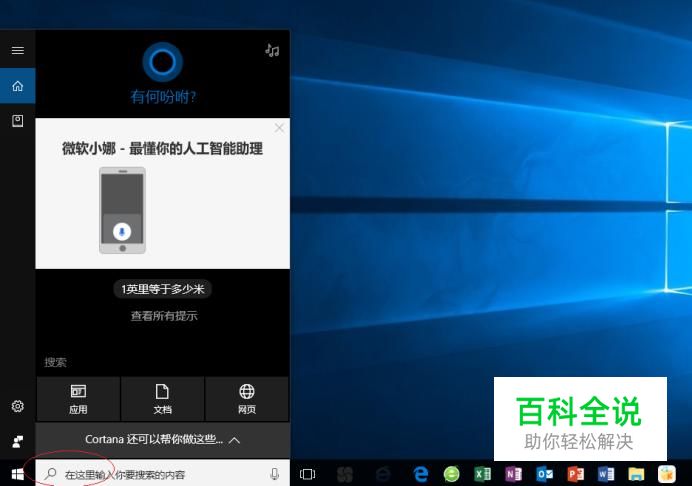Open the orange app icon on taskbar
The width and height of the screenshot is (692, 486).
pos(667,475)
